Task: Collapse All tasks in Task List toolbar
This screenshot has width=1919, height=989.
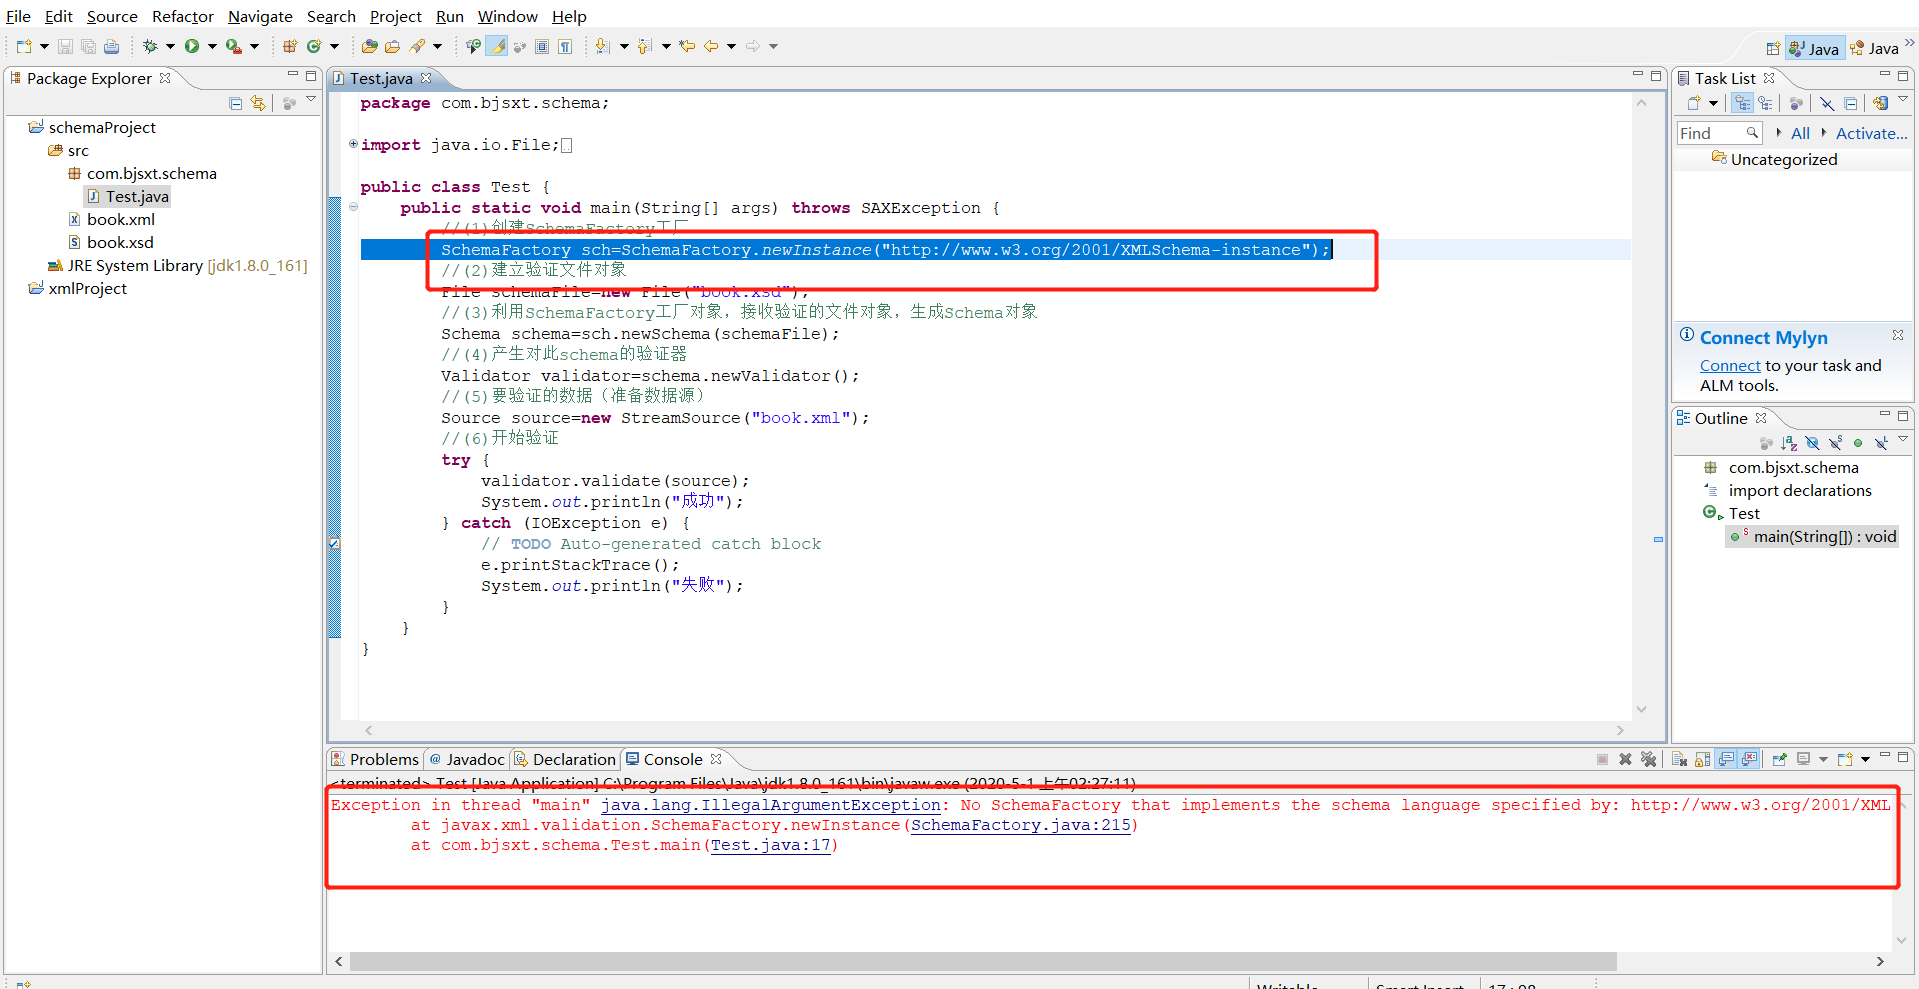Action: pyautogui.click(x=1851, y=103)
